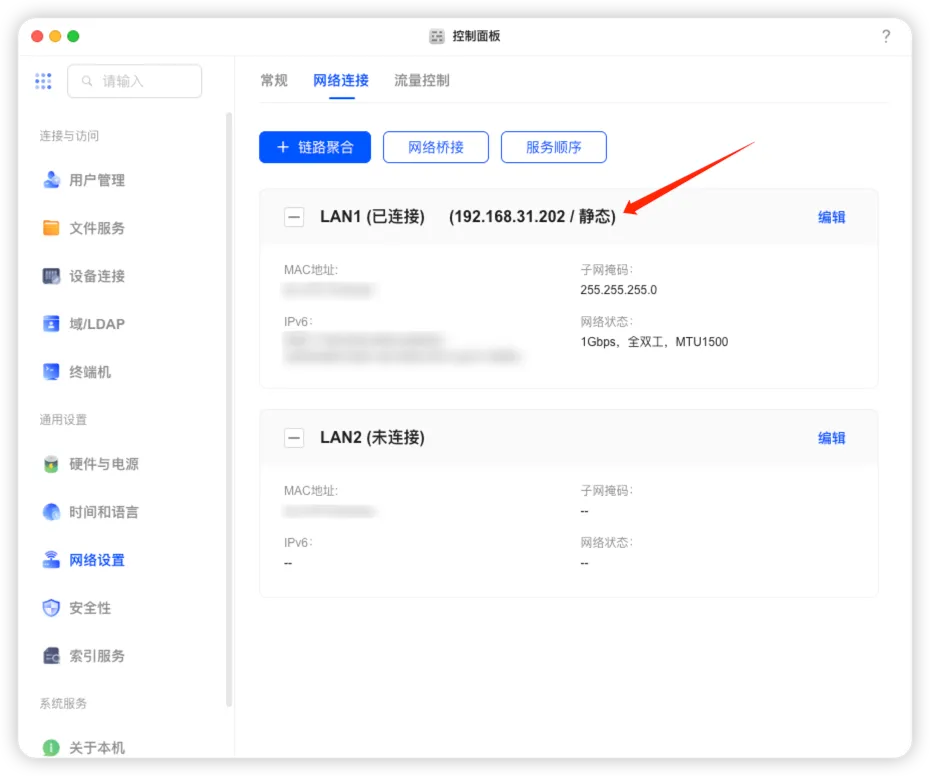930x776 pixels.
Task: Select 网络设置 in sidebar
Action: 97,560
